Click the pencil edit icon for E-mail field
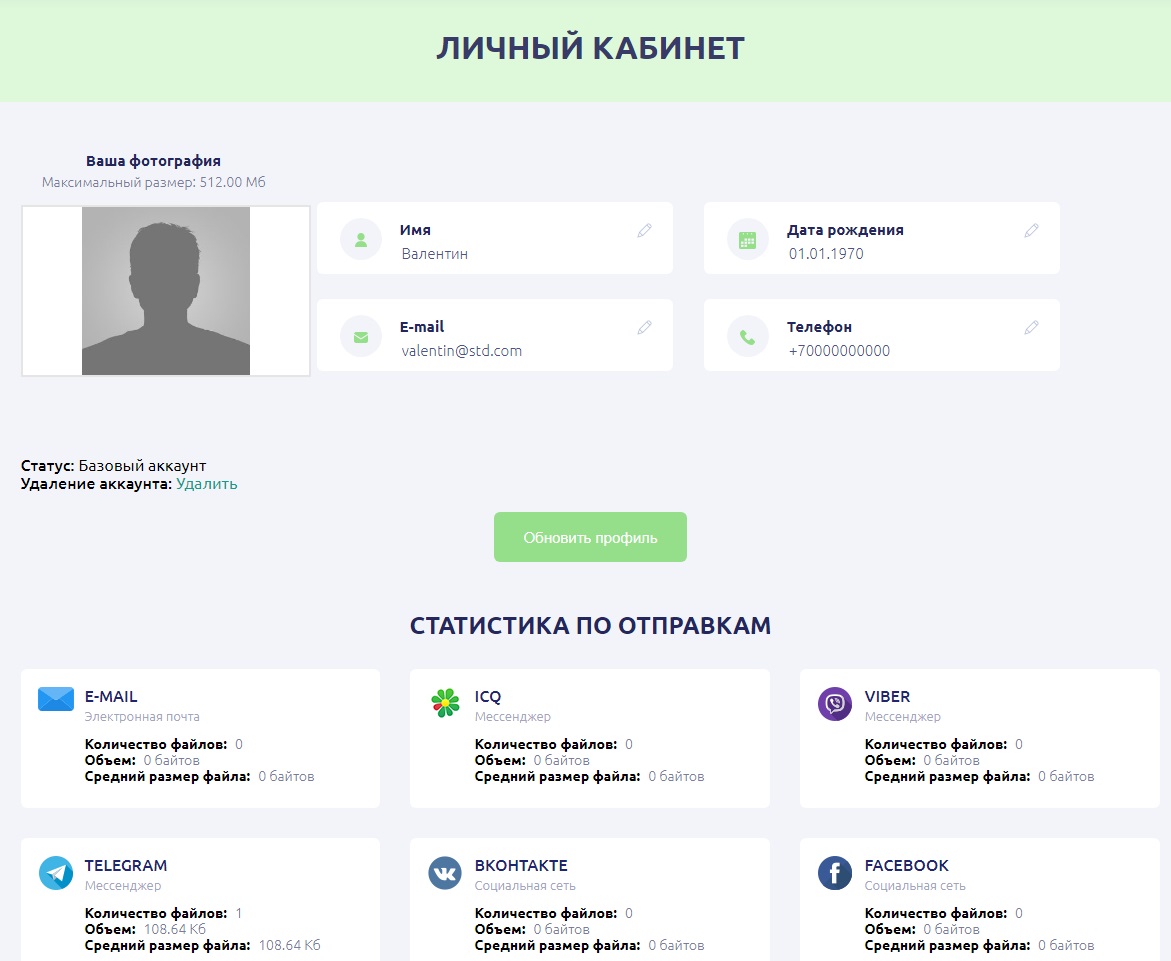Screen dimensions: 1171x961 (644, 327)
